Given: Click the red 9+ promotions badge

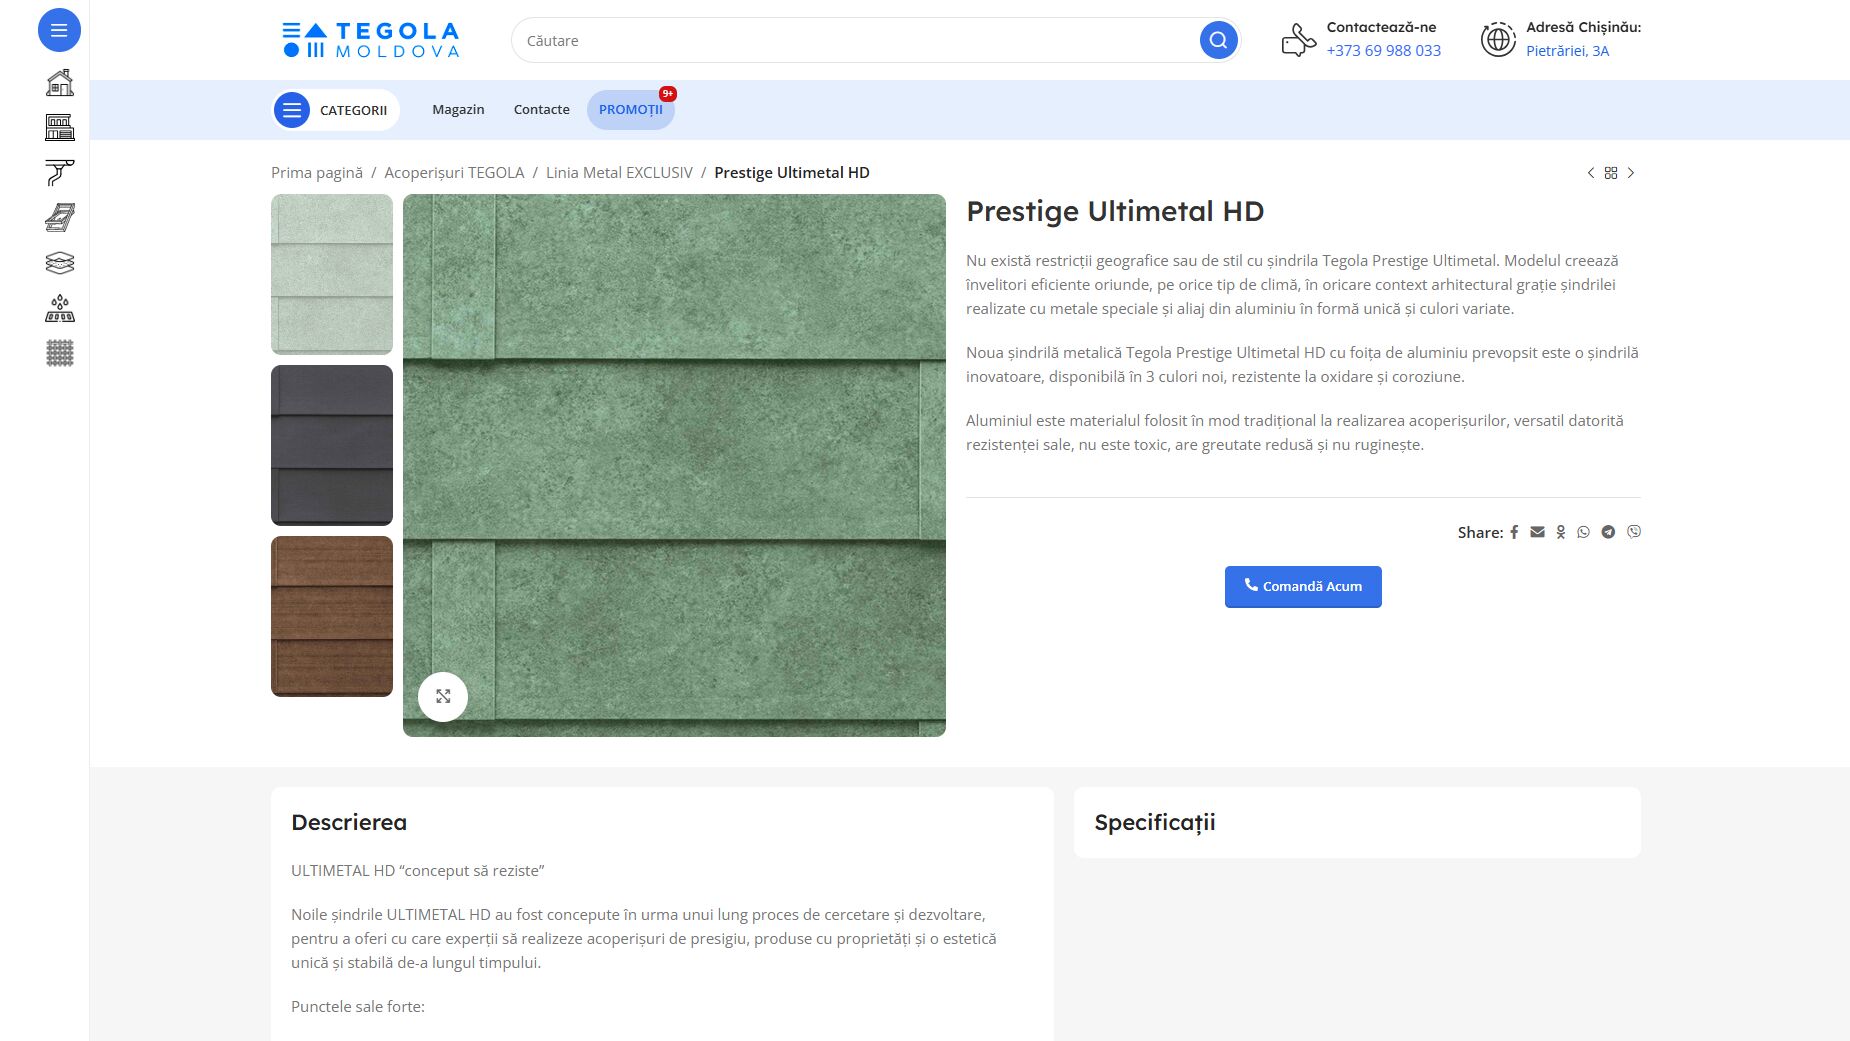Looking at the screenshot, I should click(x=668, y=94).
